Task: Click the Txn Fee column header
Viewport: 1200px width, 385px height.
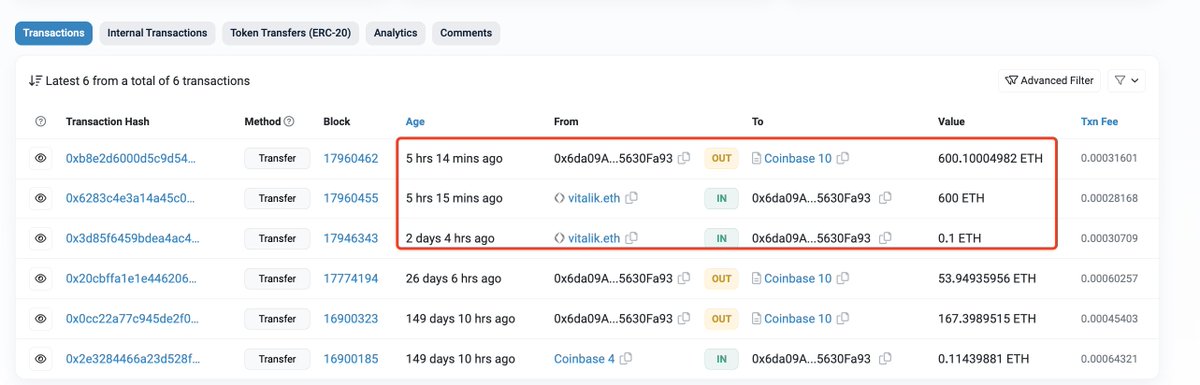Action: point(1099,121)
